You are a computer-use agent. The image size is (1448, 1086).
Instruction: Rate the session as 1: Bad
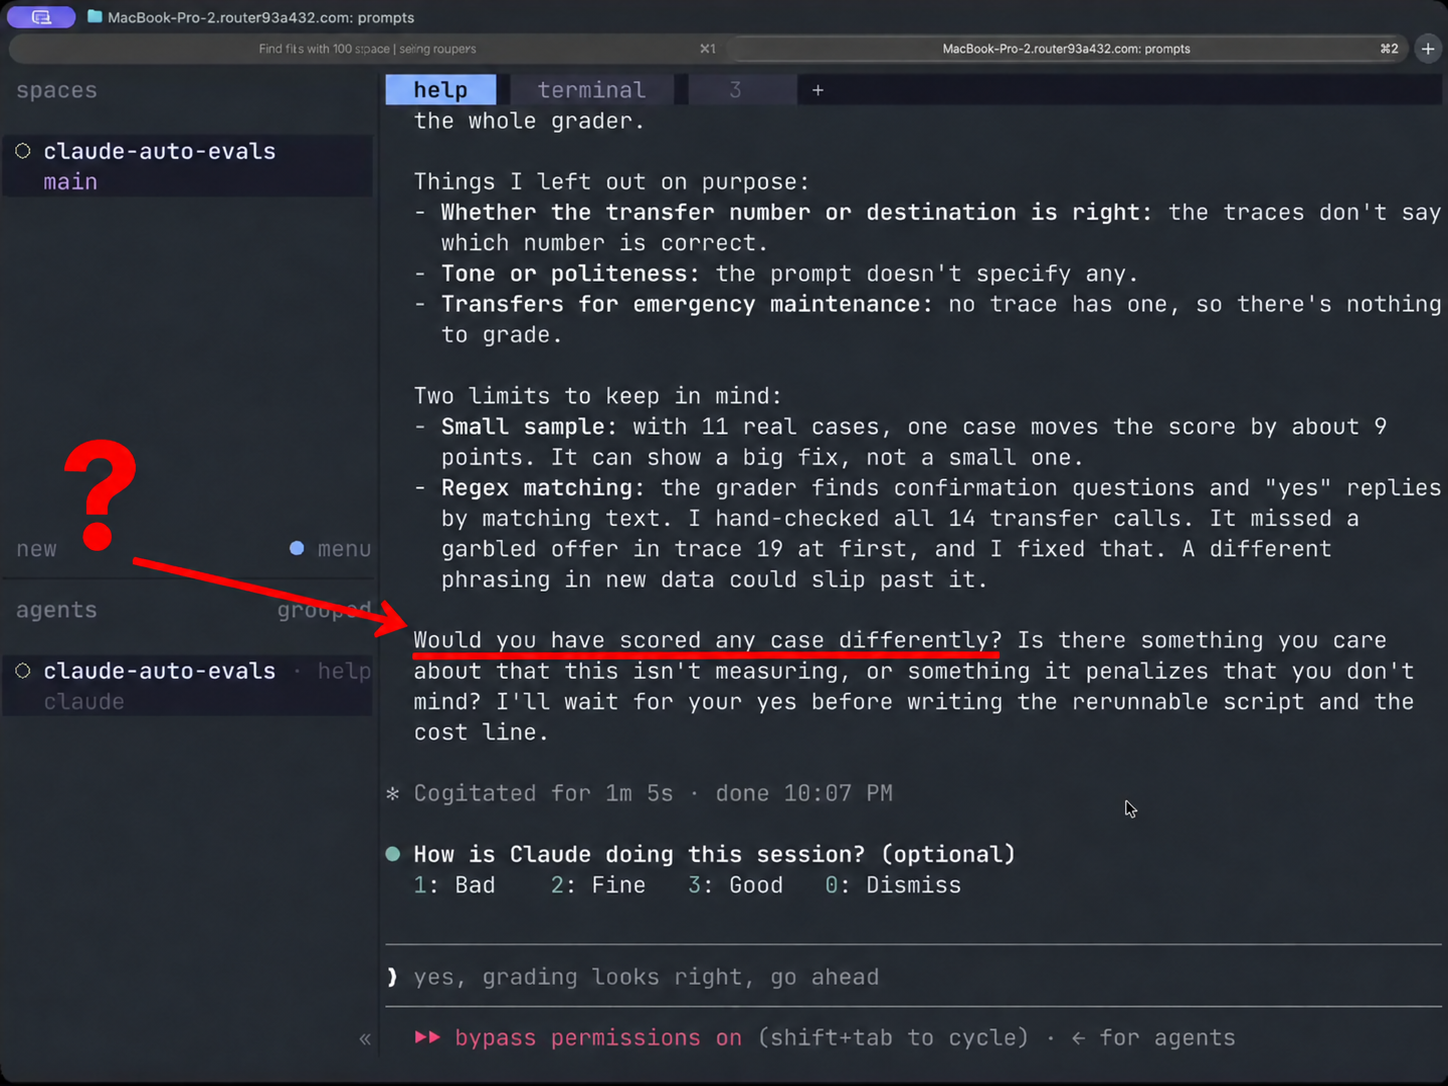tap(455, 885)
